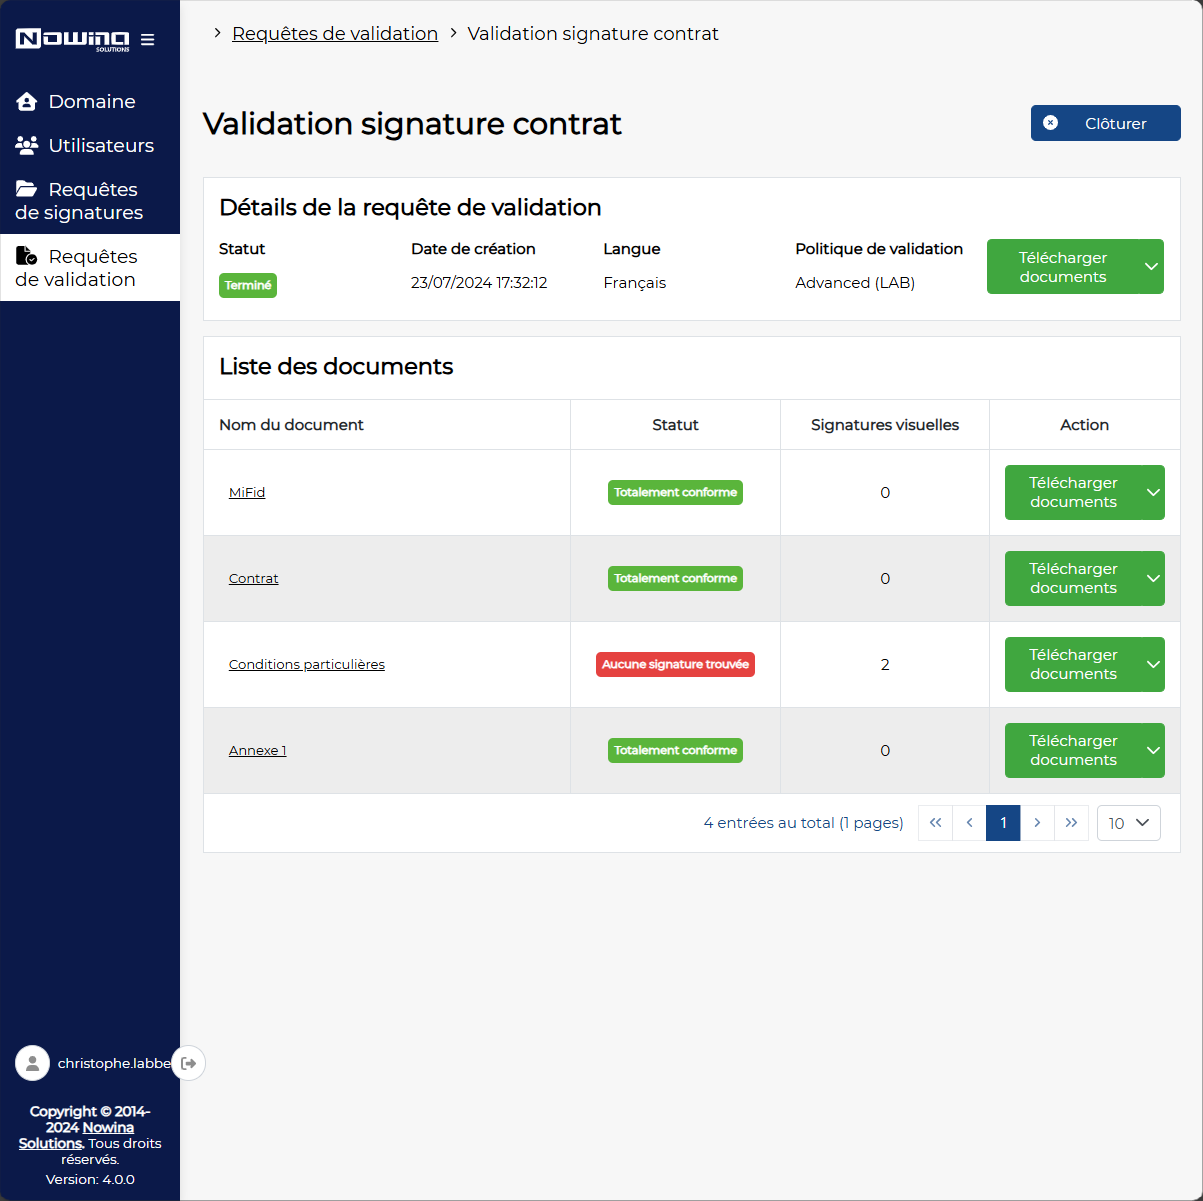The image size is (1203, 1201).
Task: Go to next page chevron
Action: click(x=1037, y=823)
